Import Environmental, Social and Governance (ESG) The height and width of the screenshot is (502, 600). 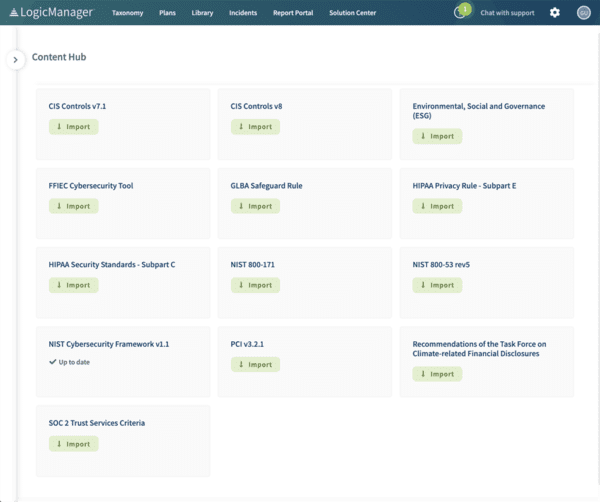pyautogui.click(x=437, y=136)
